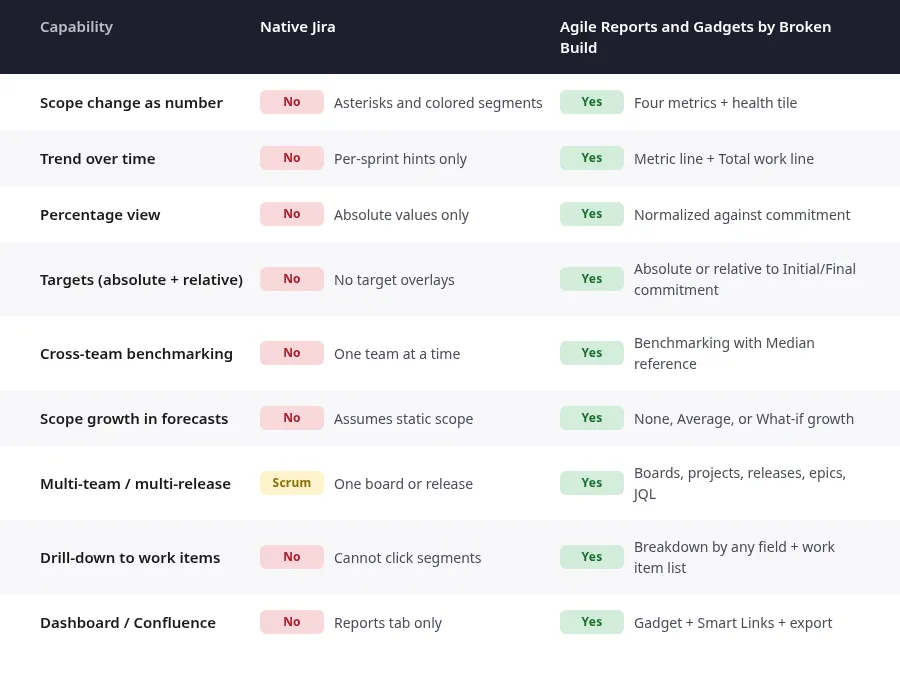Click the Agile Reports and Gadgets header

tap(695, 37)
